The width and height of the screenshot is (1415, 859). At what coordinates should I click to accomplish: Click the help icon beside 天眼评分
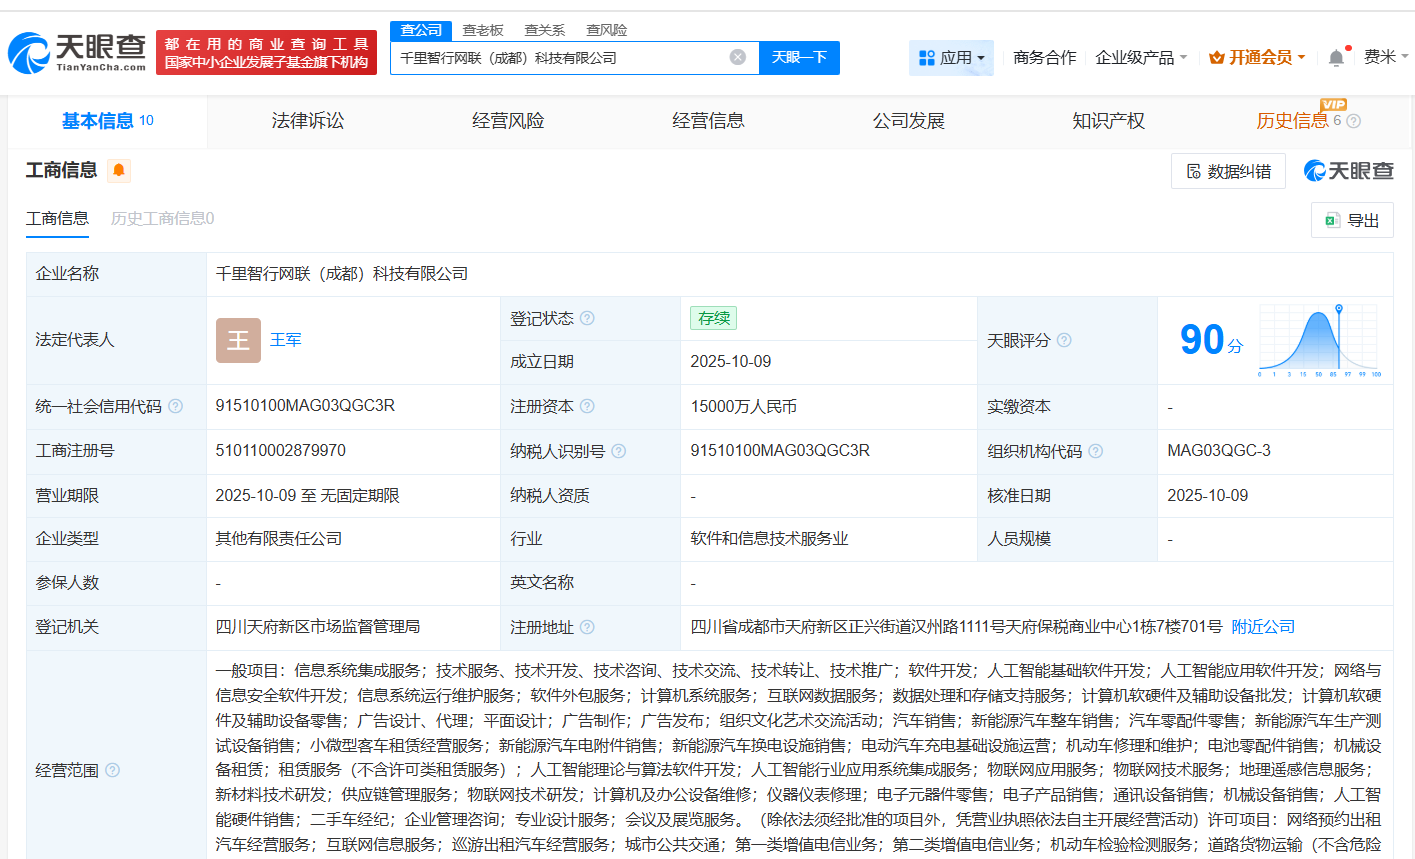1063,340
